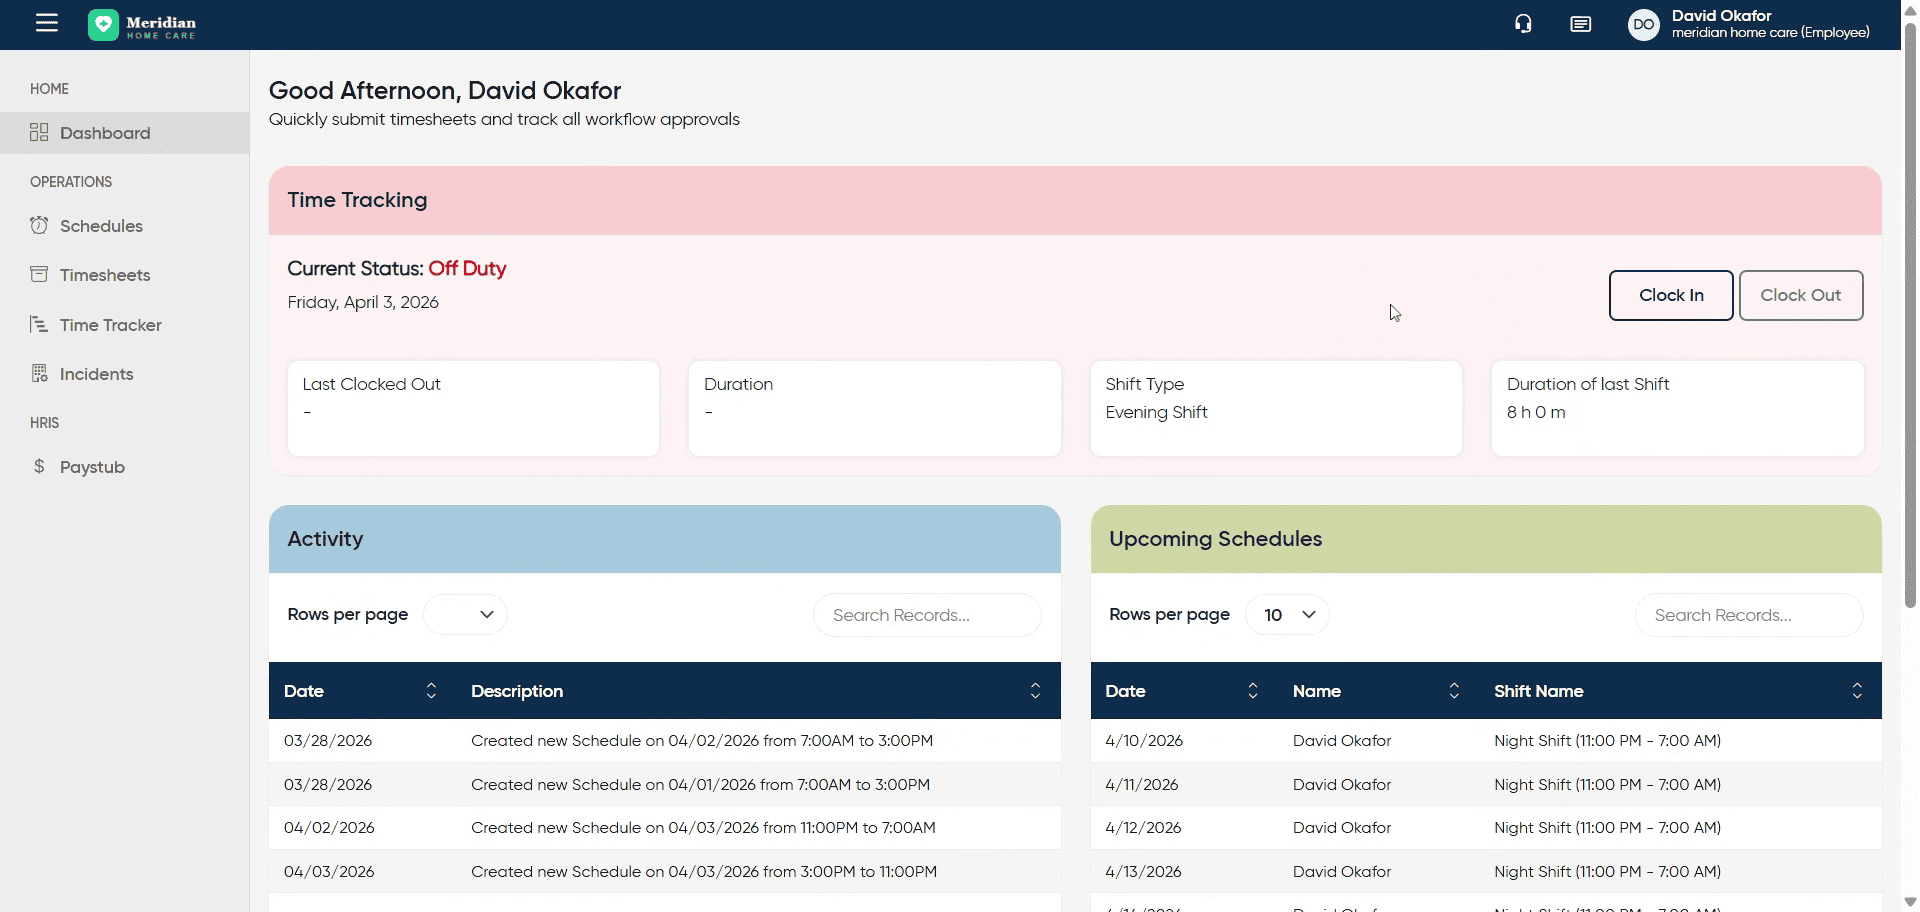This screenshot has width=1920, height=912.
Task: Open the messages icon in header
Action: tap(1580, 24)
